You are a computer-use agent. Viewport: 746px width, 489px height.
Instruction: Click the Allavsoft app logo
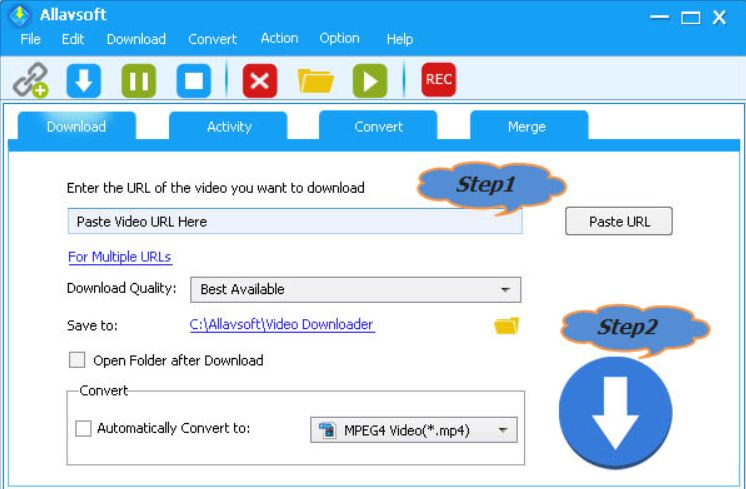point(20,15)
